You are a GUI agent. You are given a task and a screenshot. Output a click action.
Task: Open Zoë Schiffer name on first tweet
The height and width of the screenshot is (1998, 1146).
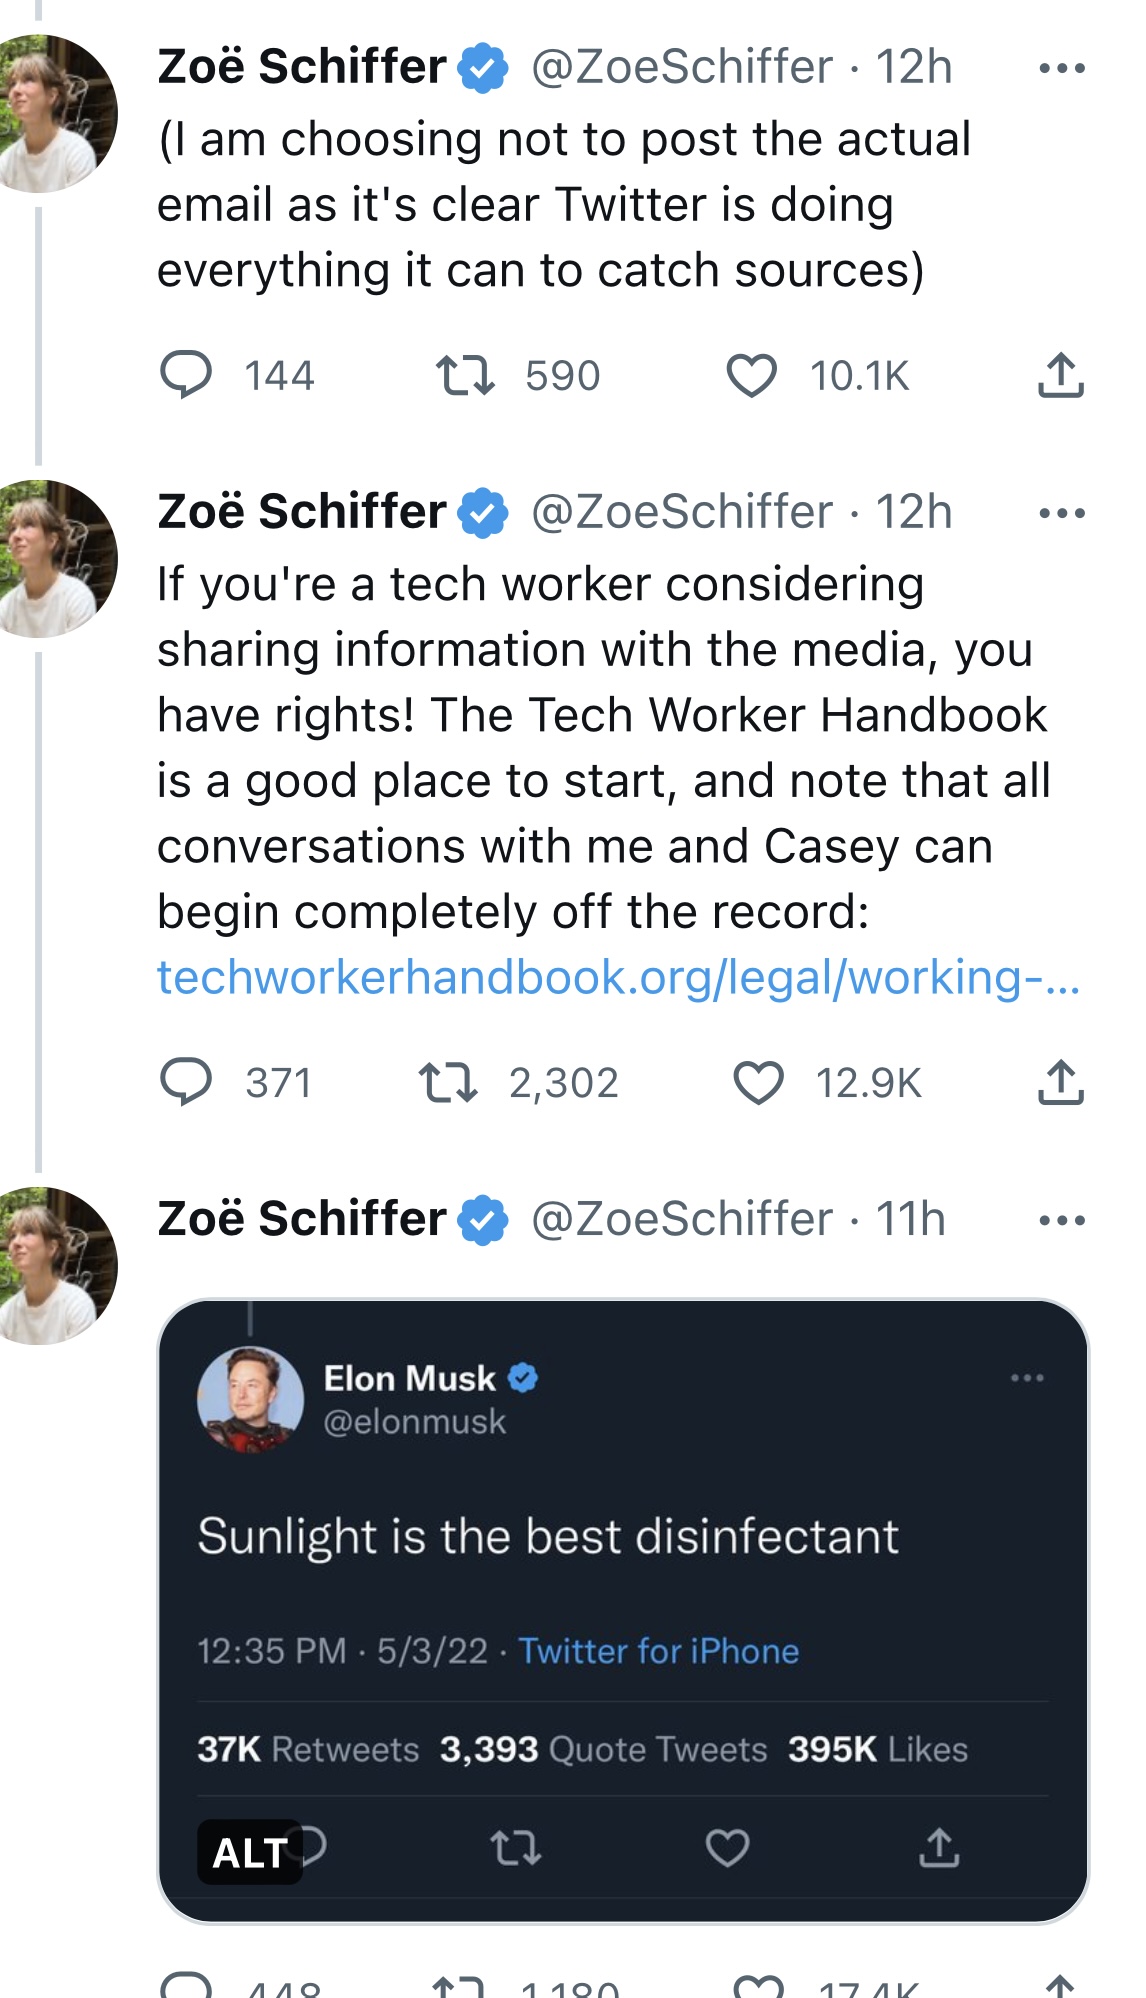tap(302, 67)
